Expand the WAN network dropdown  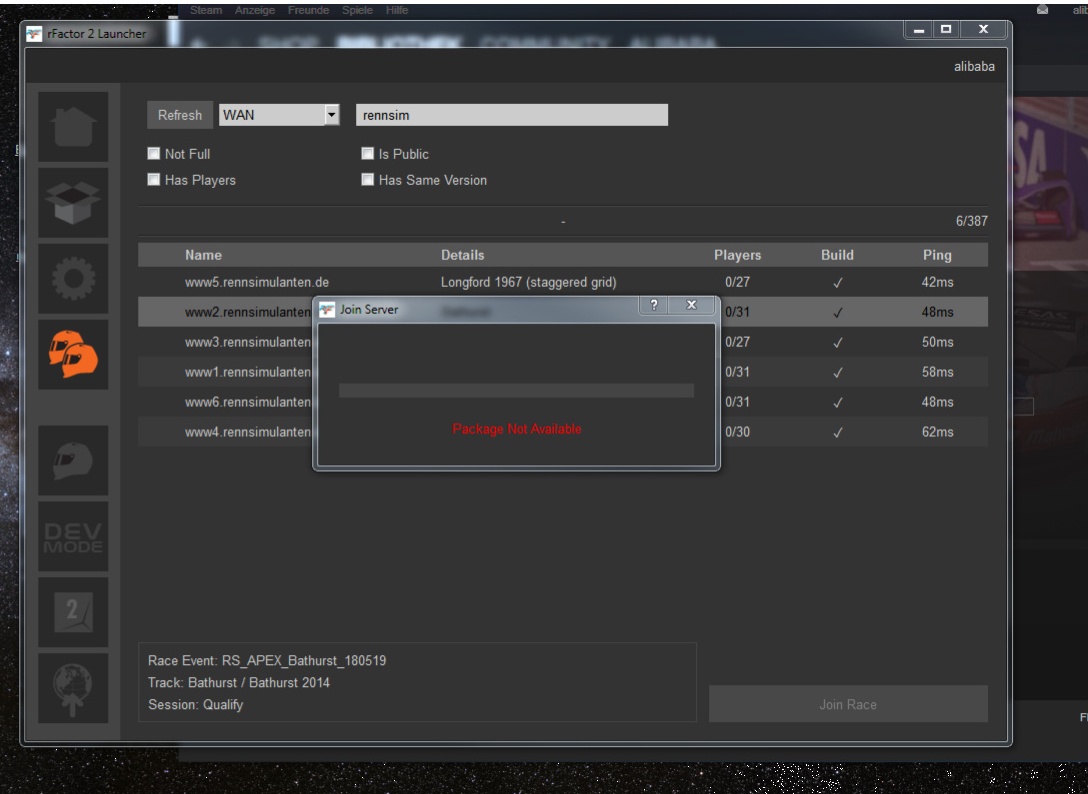(332, 115)
